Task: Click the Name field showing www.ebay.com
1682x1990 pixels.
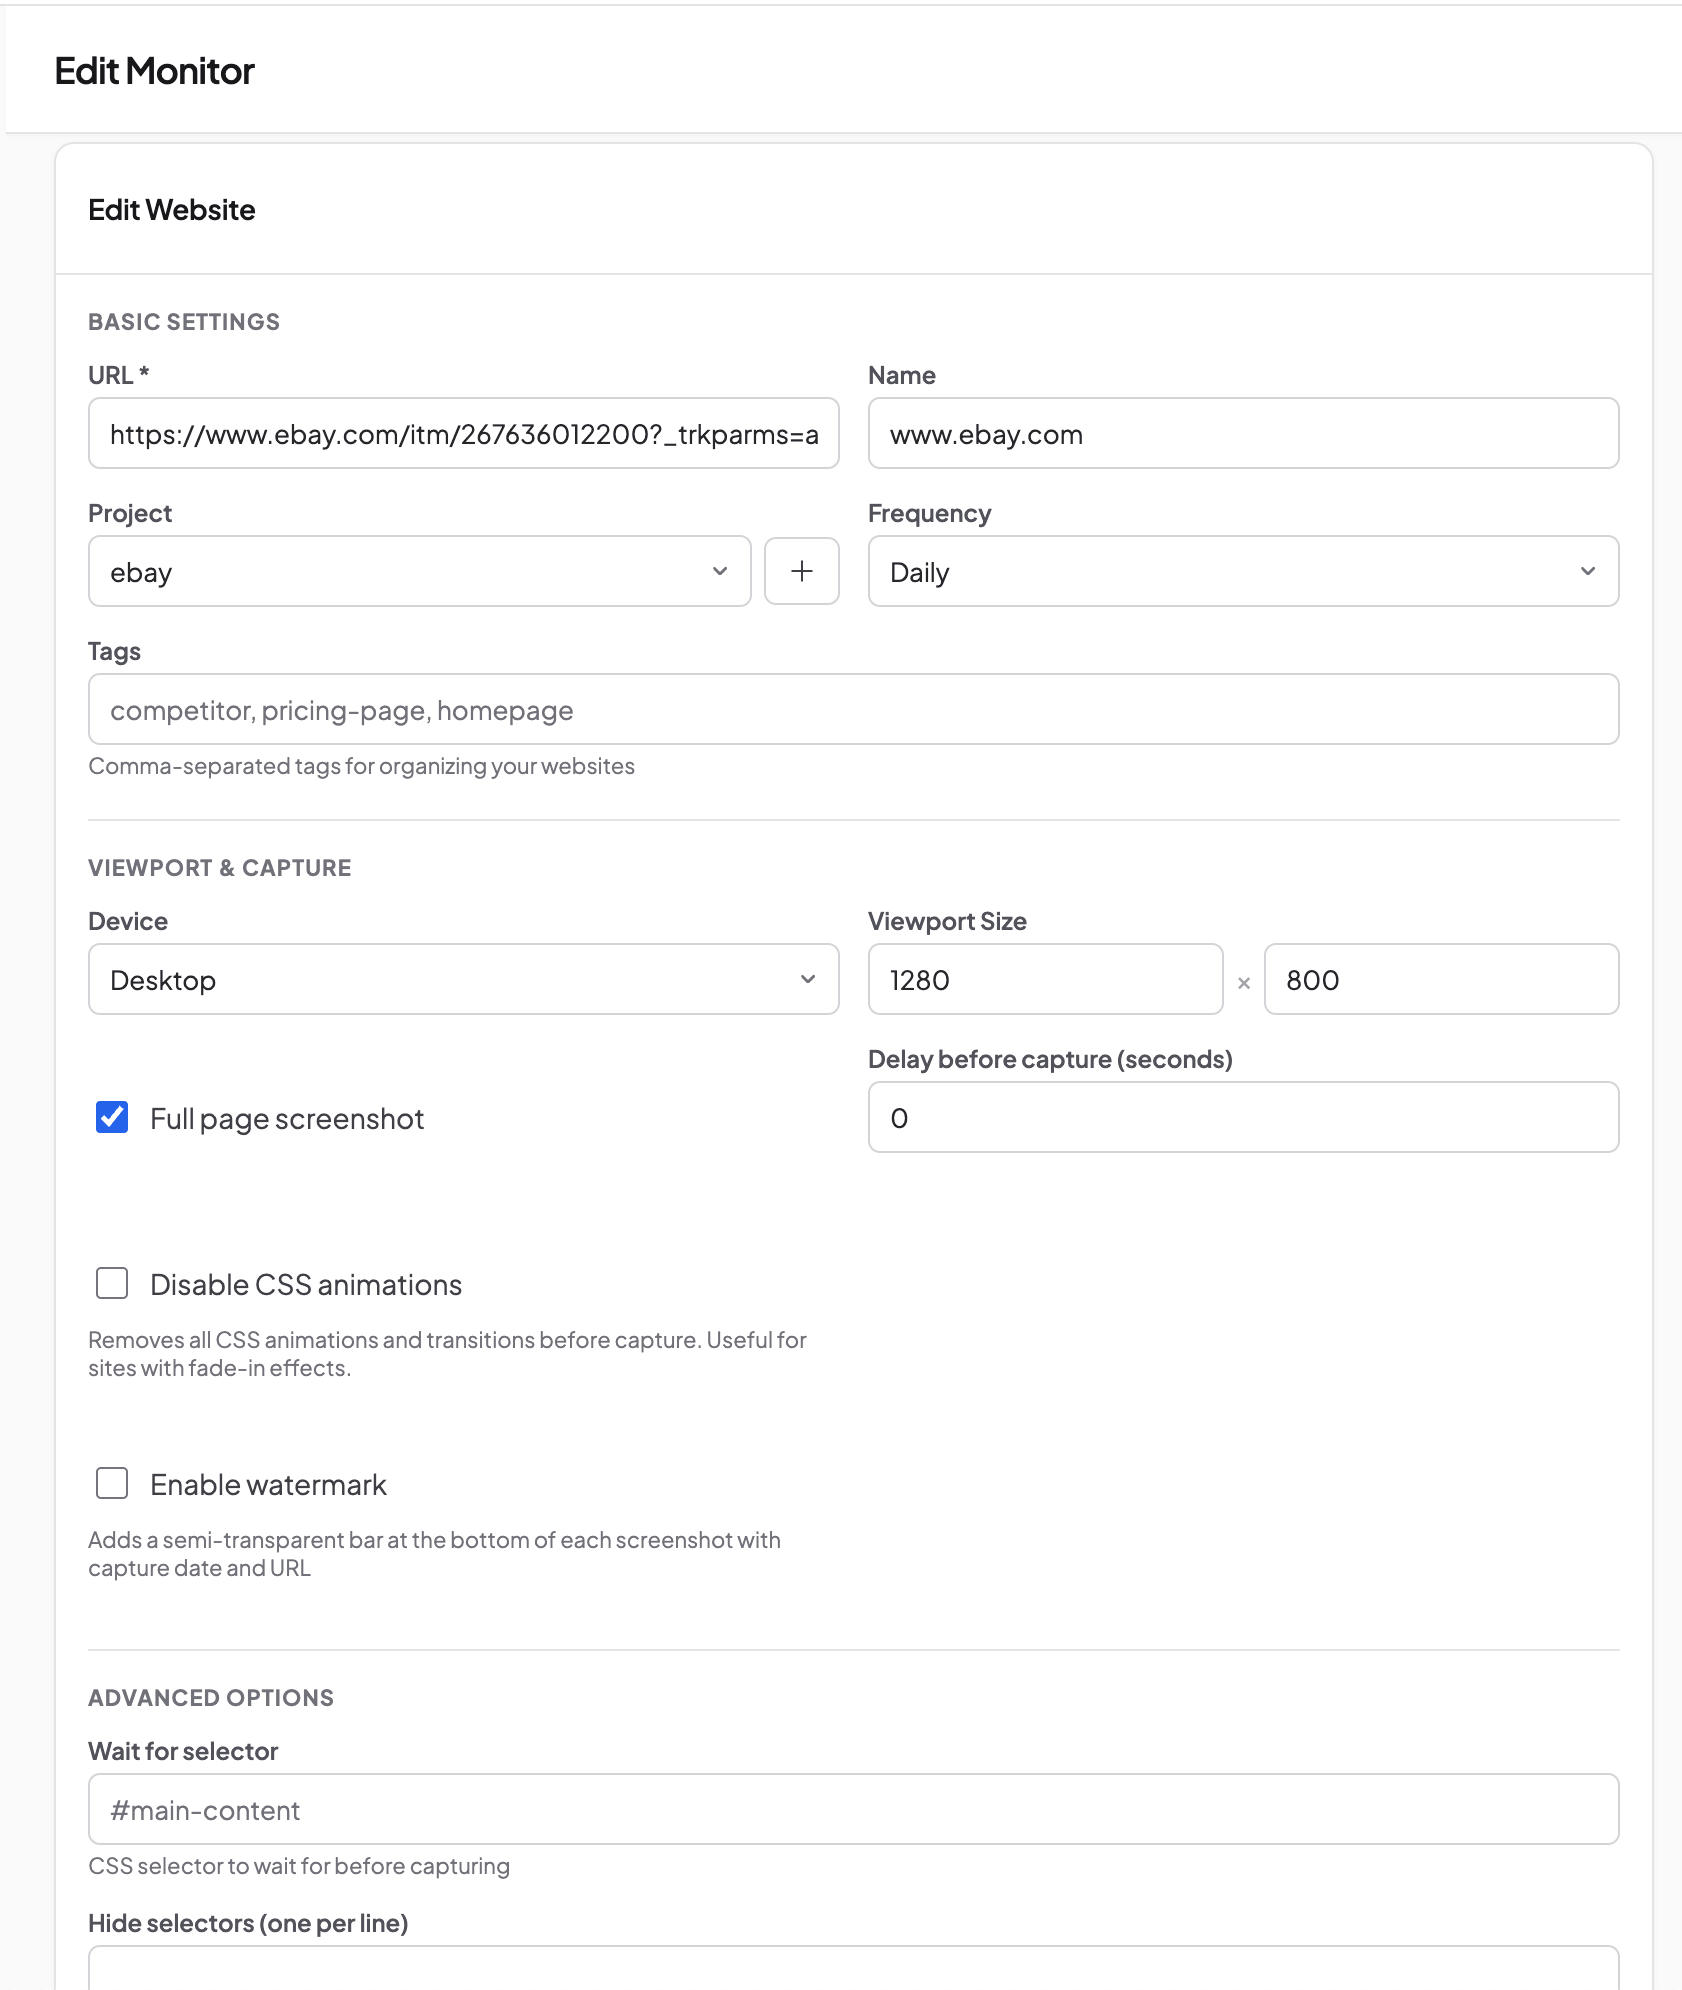Action: [1242, 433]
